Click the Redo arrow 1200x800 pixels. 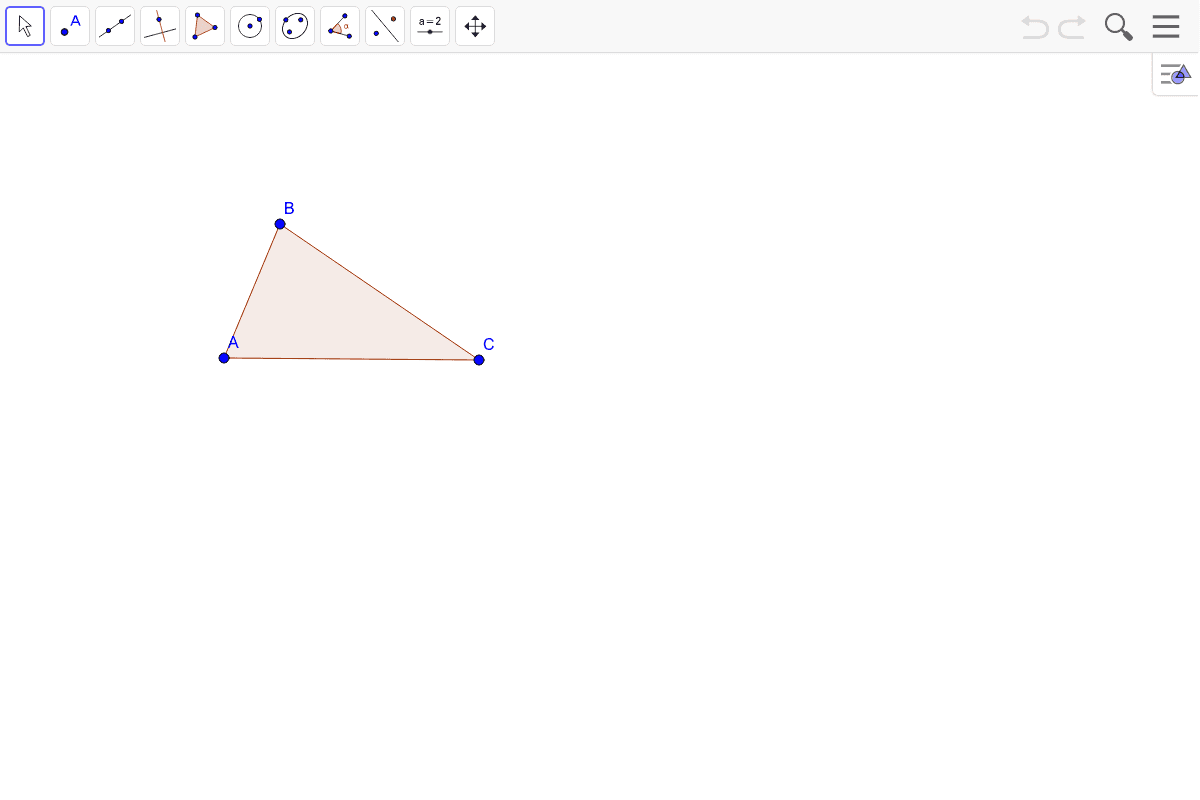1072,27
